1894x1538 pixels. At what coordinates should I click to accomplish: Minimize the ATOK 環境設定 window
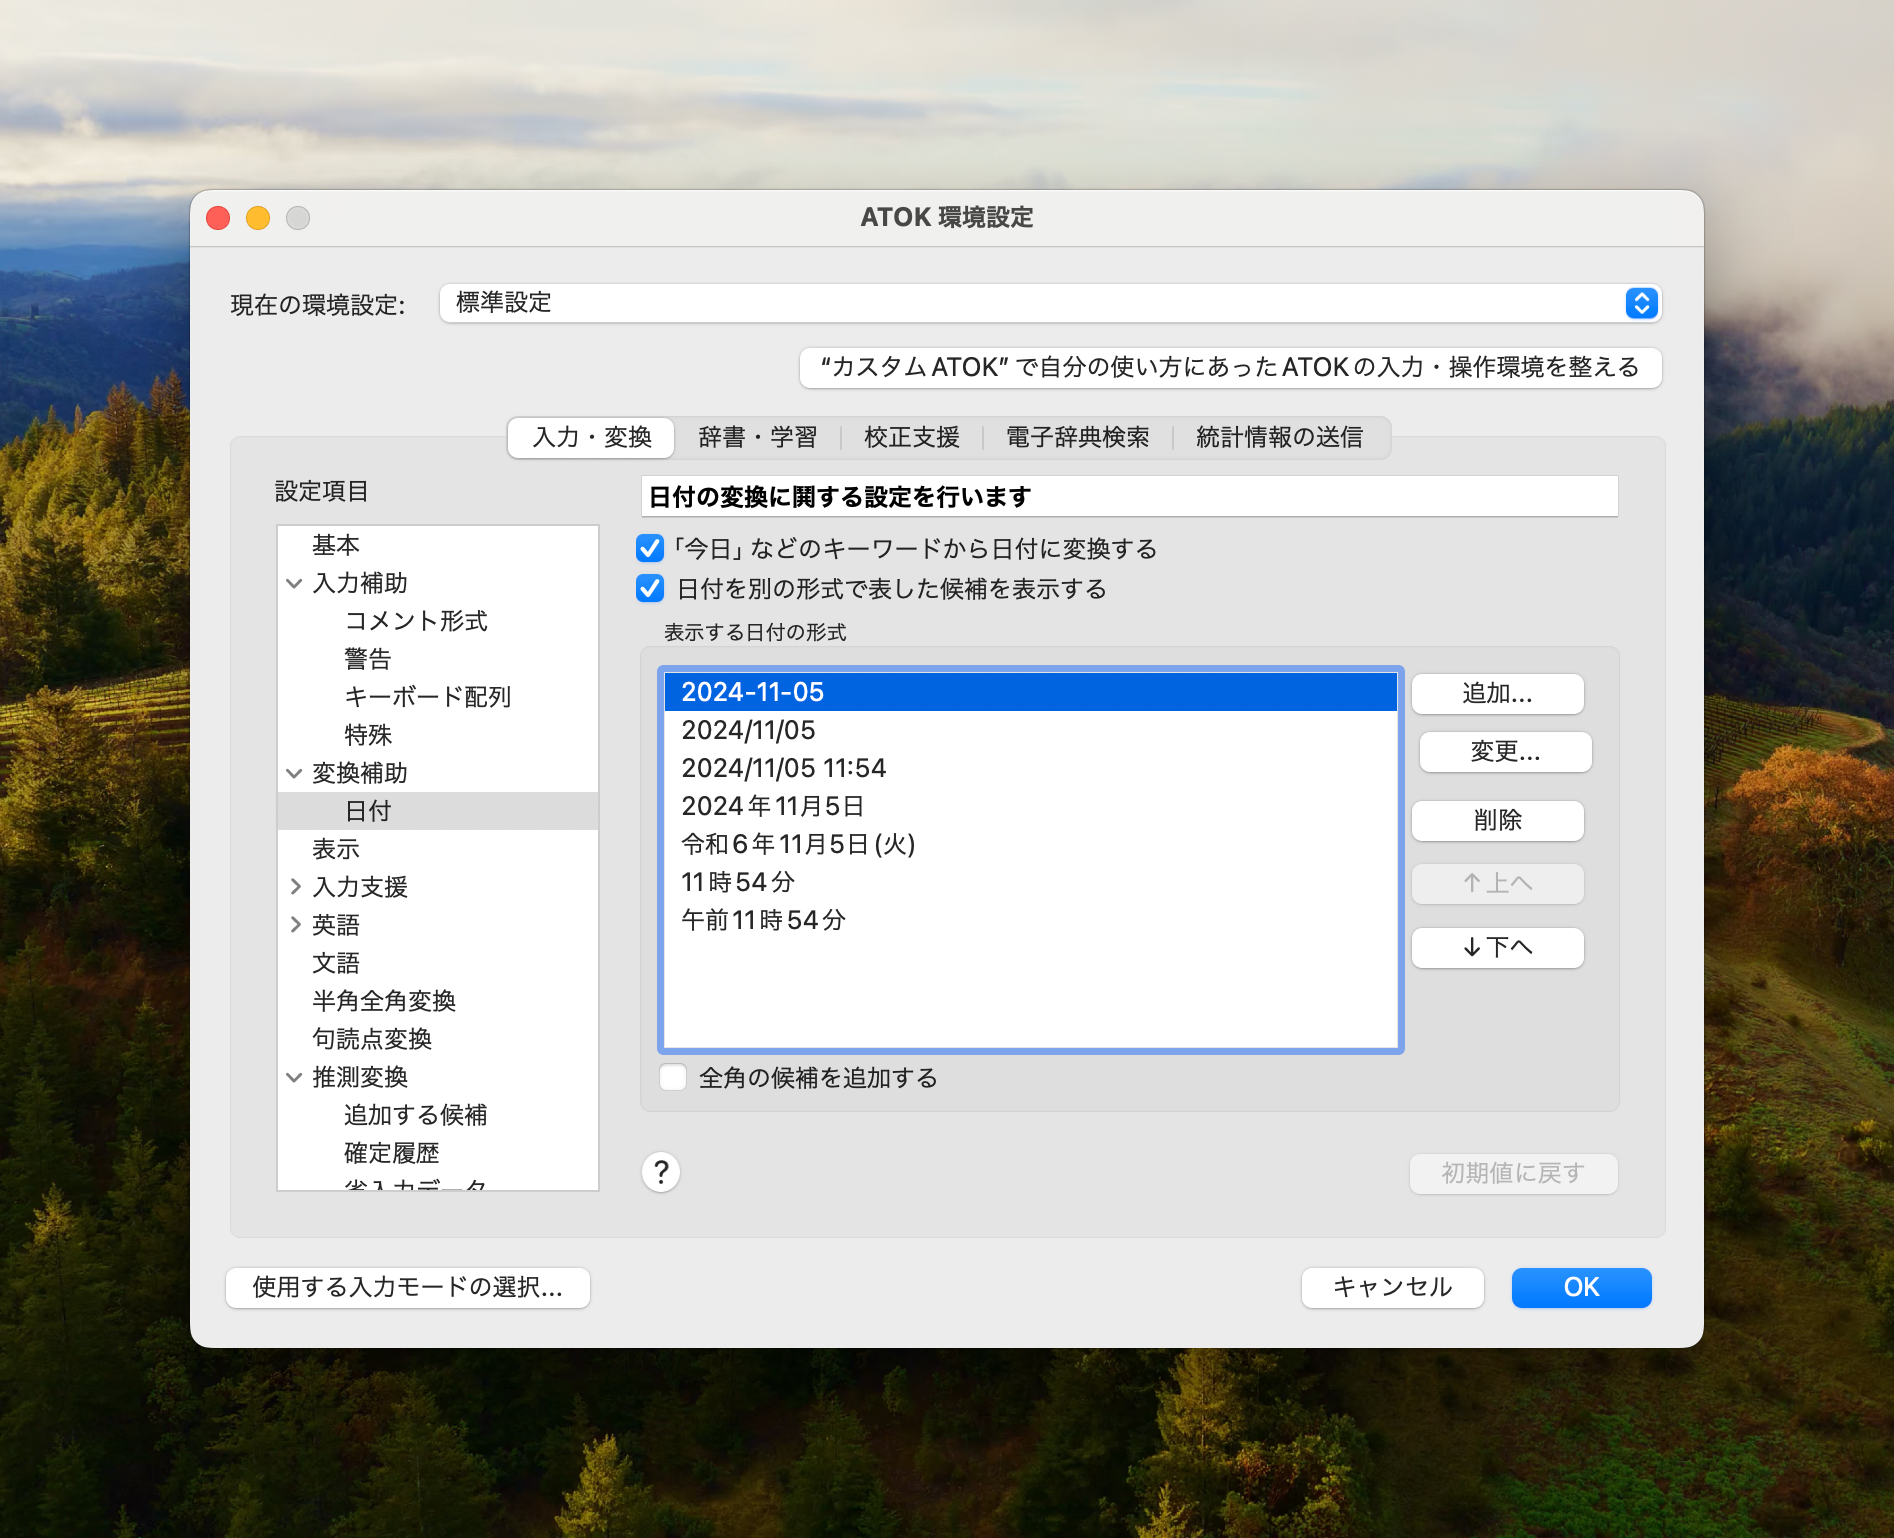[258, 218]
